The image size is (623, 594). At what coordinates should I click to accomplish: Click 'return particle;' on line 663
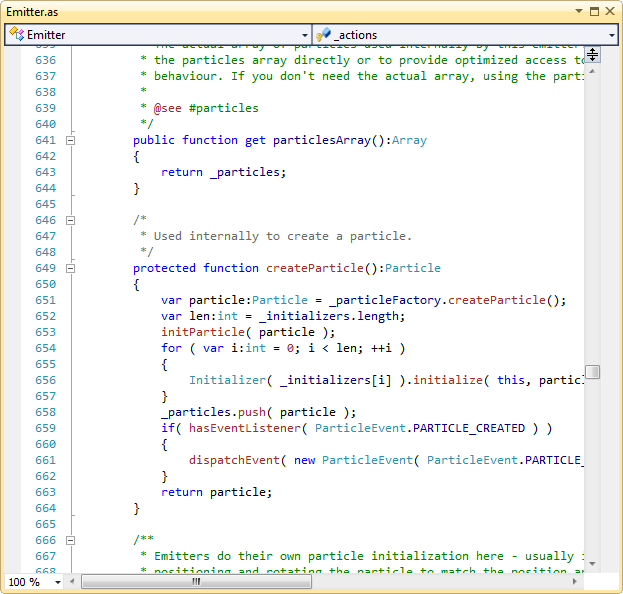(x=217, y=492)
